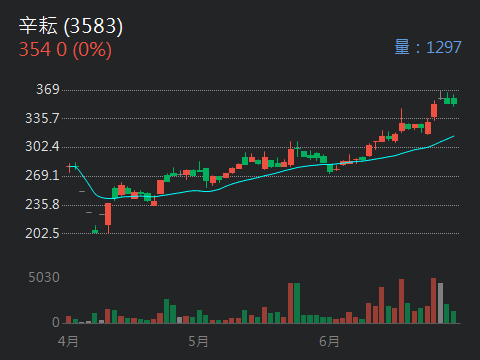Click the 269.1 price axis label
Screen dimensions: 480x360
[x=42, y=175]
